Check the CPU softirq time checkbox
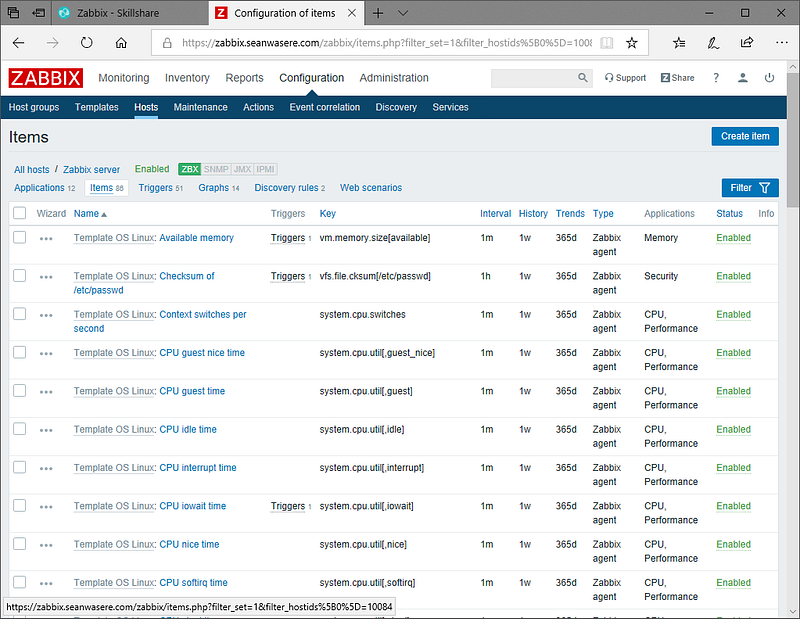The width and height of the screenshot is (800, 619). coord(19,582)
